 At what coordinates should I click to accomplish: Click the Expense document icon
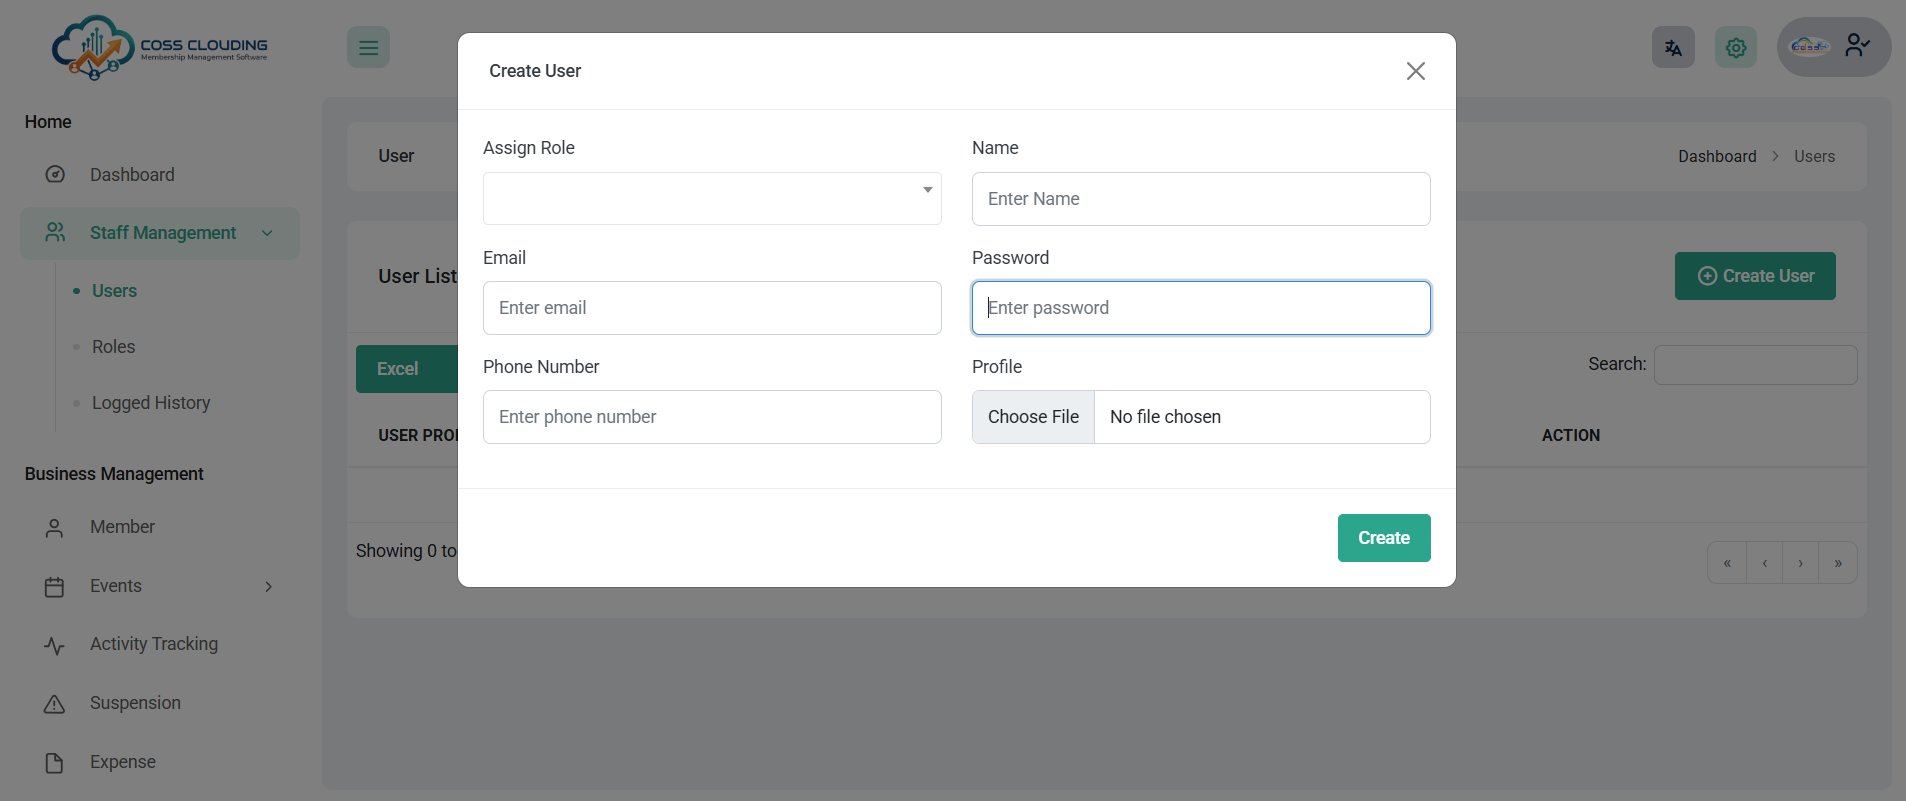coord(55,763)
